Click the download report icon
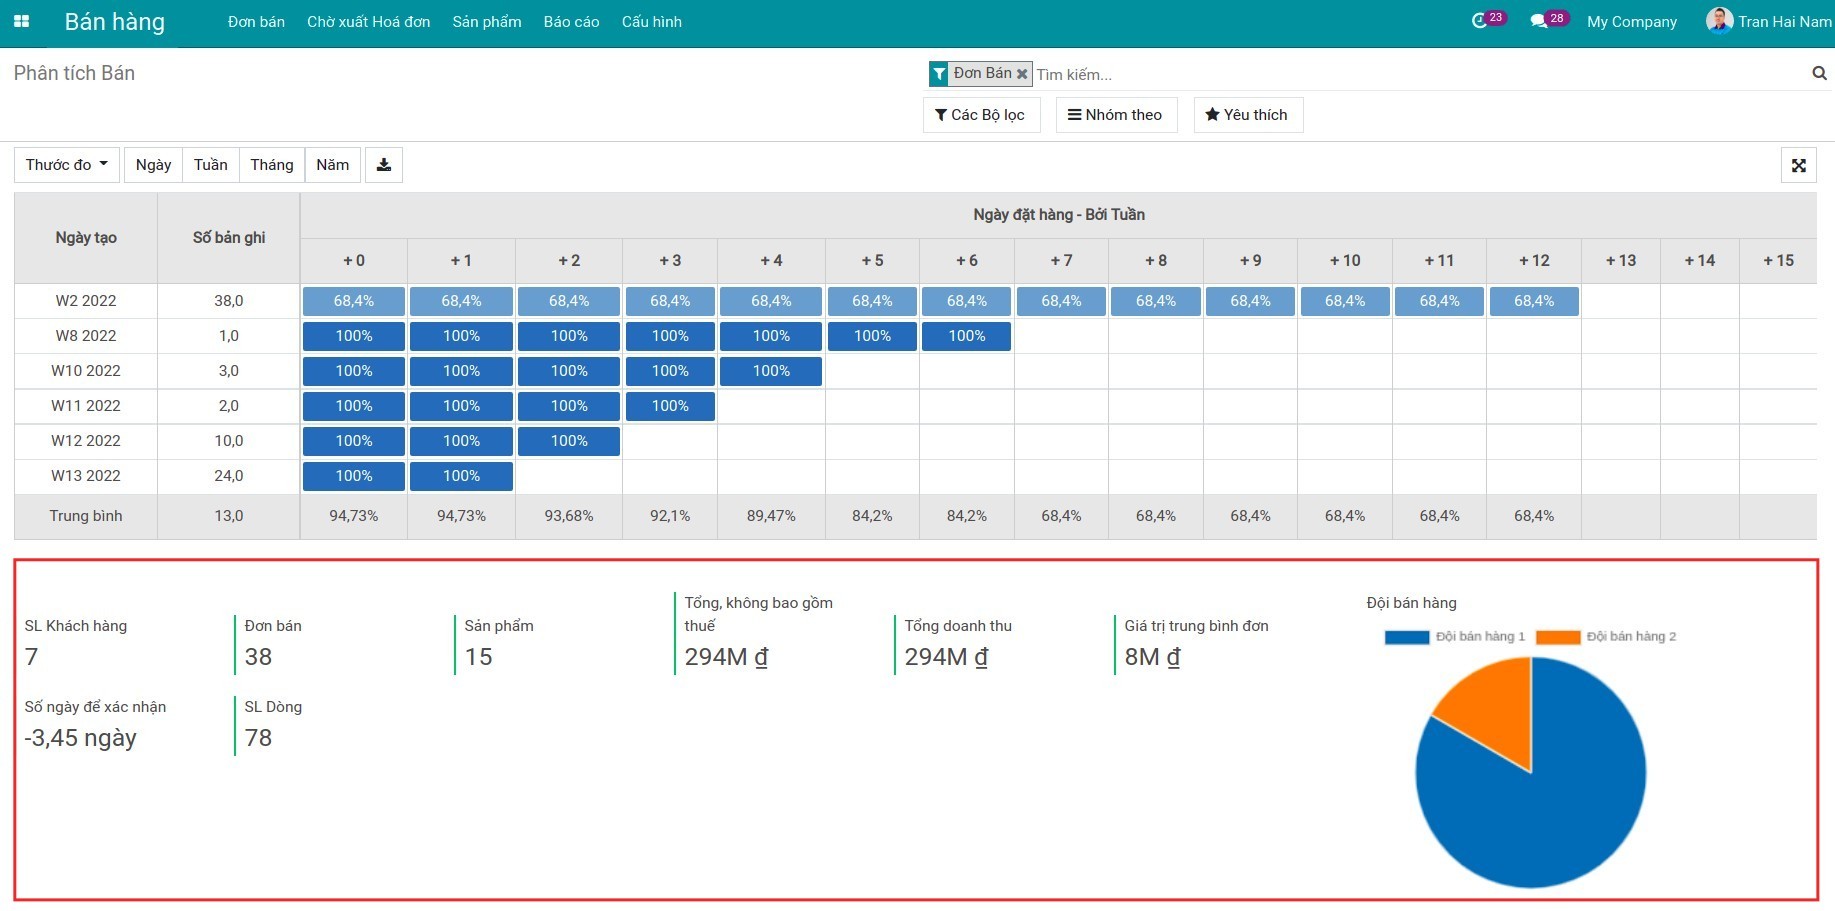 click(x=384, y=165)
